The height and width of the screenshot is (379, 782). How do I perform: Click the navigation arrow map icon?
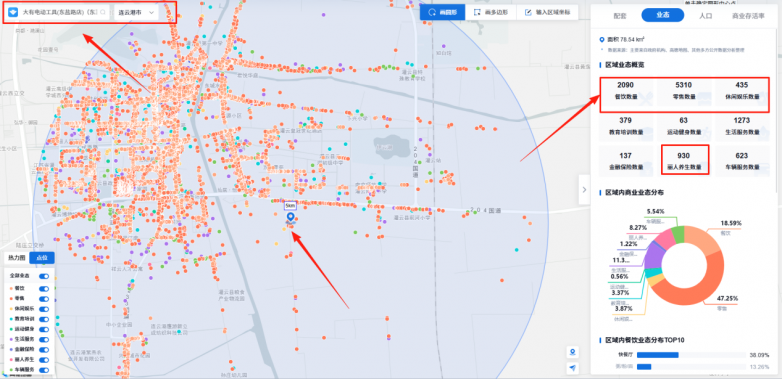(x=573, y=368)
